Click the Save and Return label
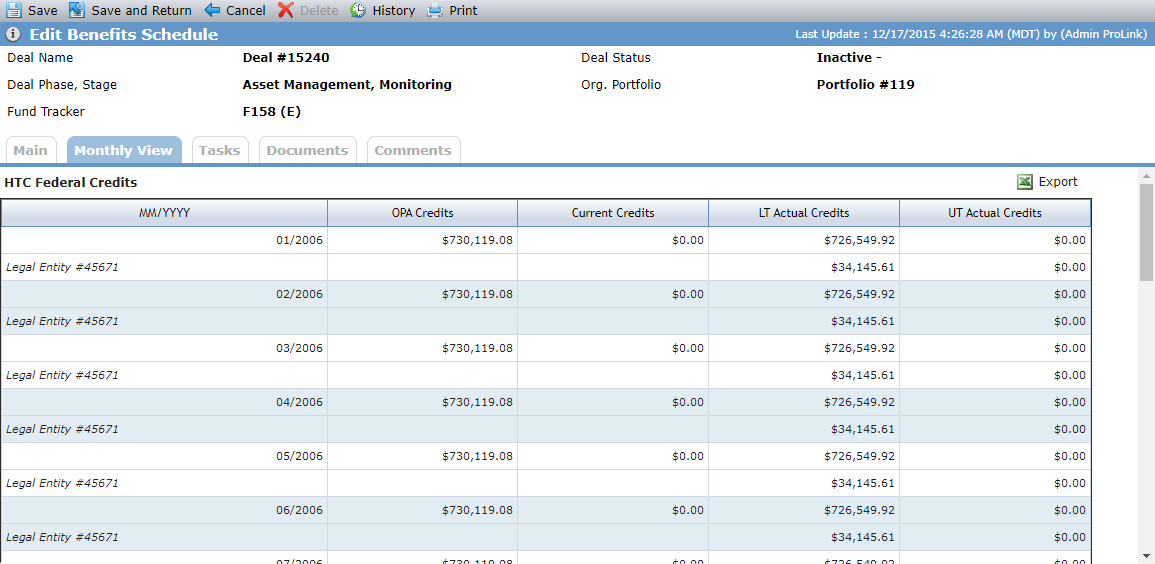This screenshot has height=564, width=1155. pyautogui.click(x=141, y=11)
